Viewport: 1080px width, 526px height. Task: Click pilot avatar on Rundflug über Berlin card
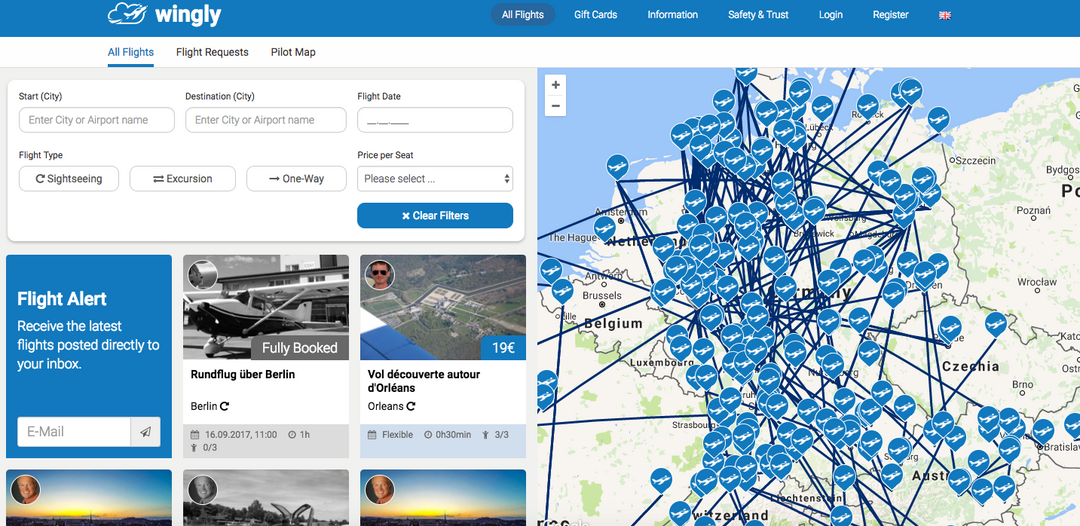202,275
